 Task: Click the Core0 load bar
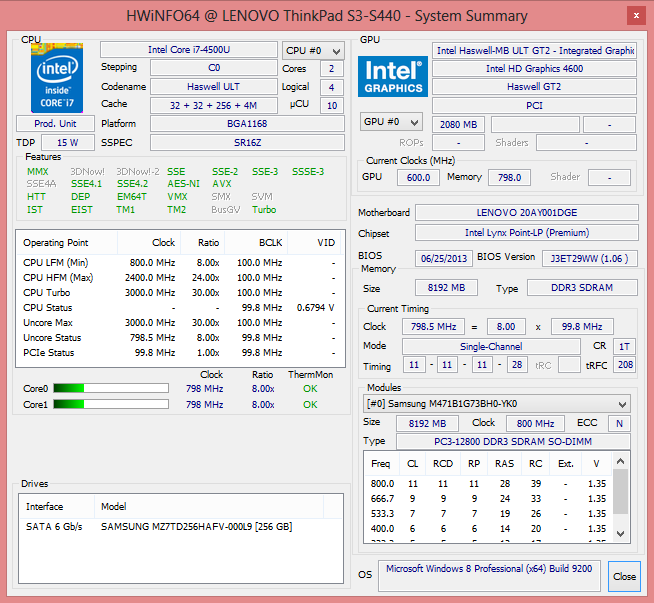click(x=111, y=388)
